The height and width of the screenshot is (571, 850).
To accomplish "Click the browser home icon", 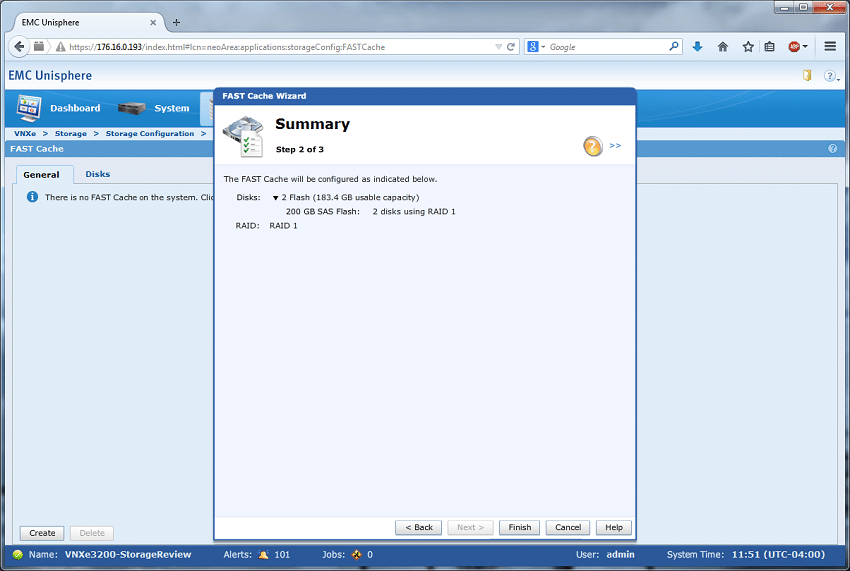I will coord(723,47).
